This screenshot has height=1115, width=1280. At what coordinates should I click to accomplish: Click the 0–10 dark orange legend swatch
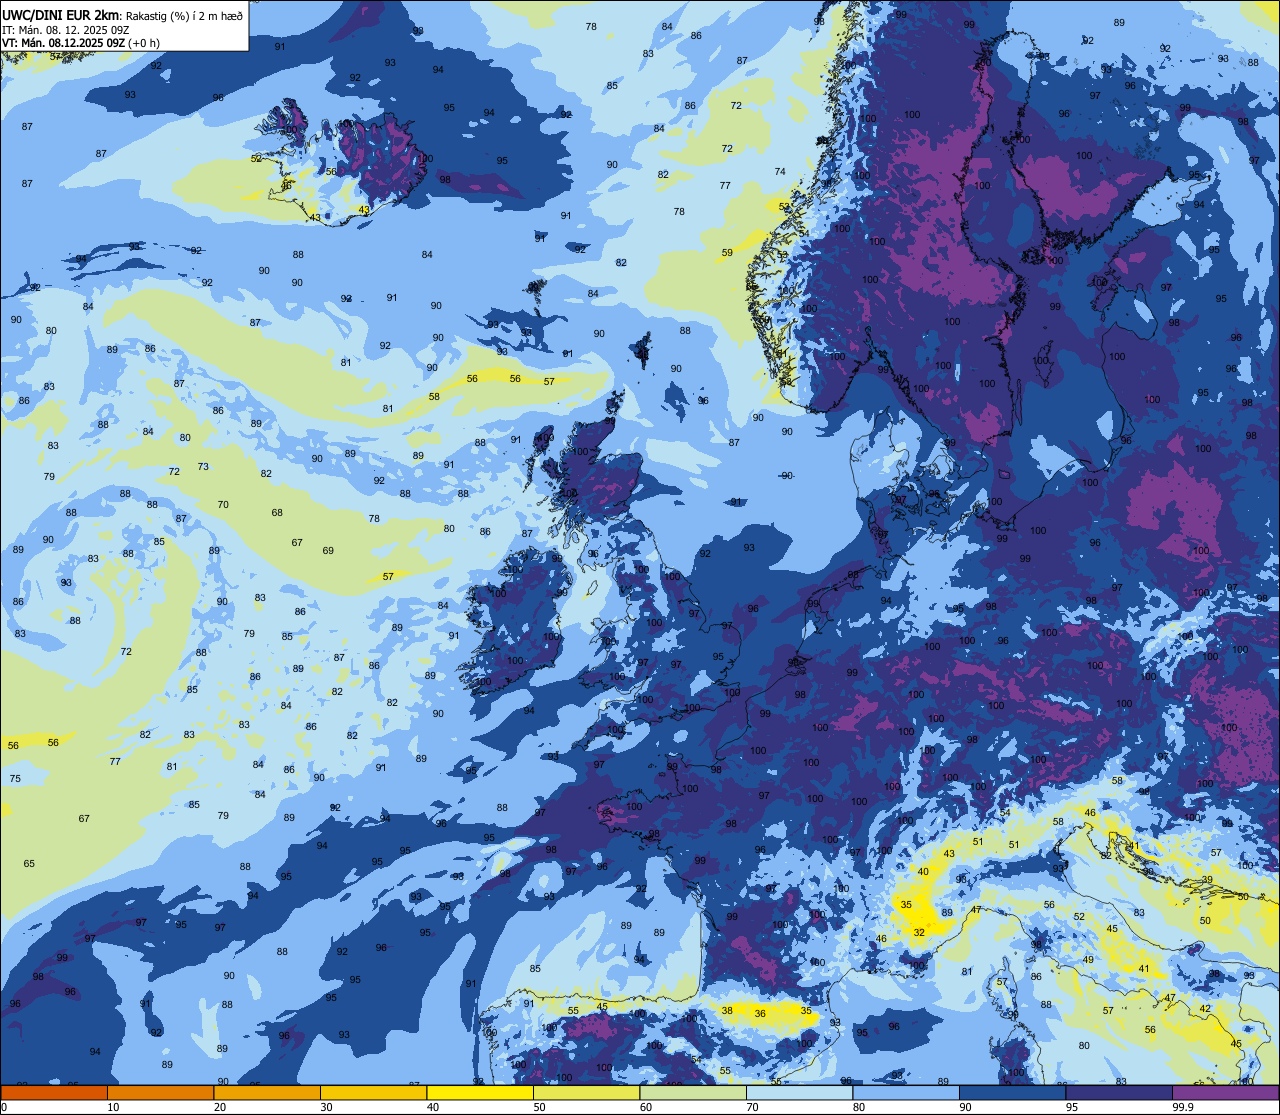point(54,1092)
